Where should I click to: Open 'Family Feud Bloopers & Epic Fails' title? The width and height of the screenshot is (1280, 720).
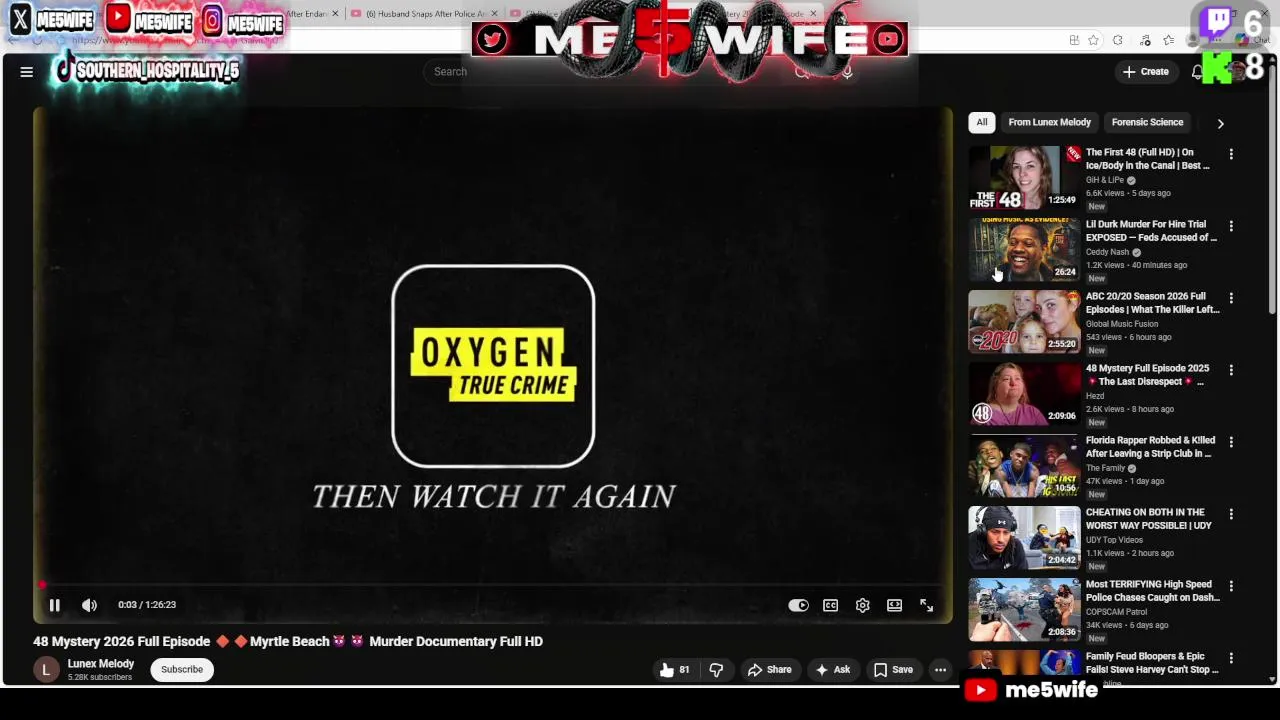click(1152, 663)
